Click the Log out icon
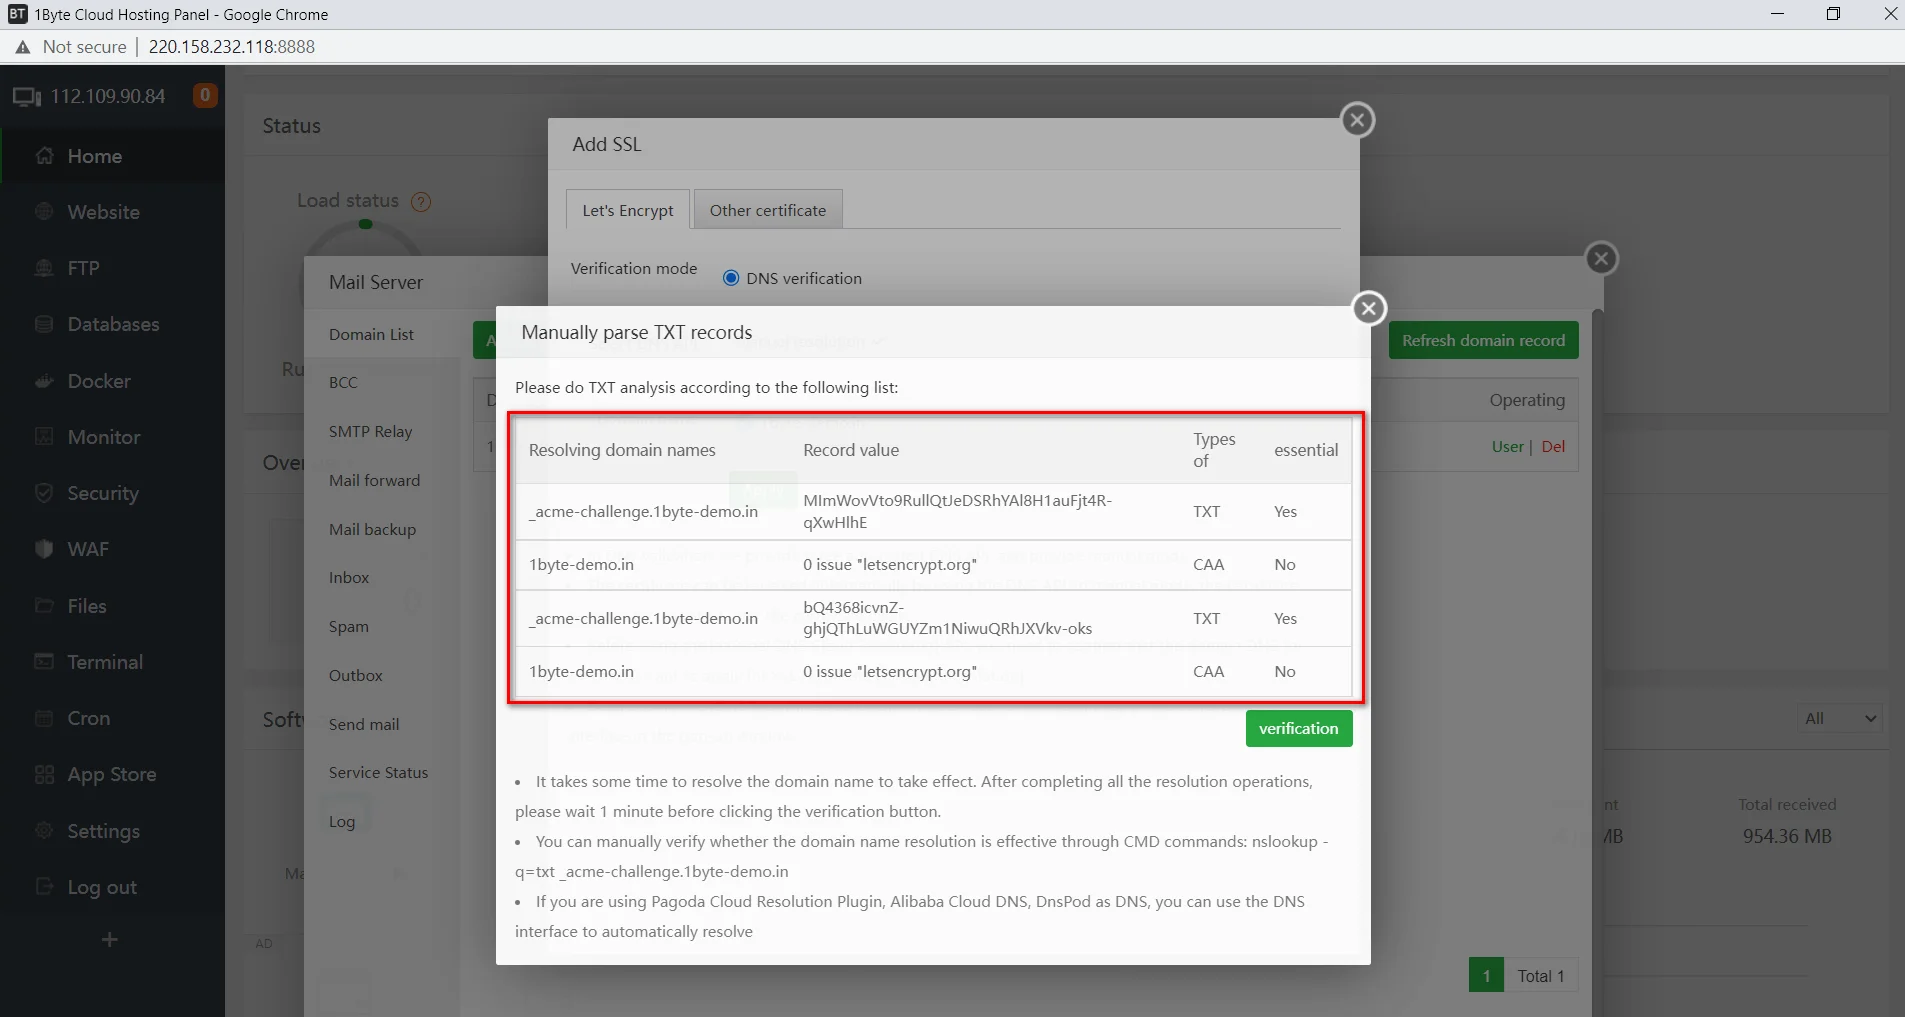This screenshot has height=1017, width=1905. click(44, 887)
